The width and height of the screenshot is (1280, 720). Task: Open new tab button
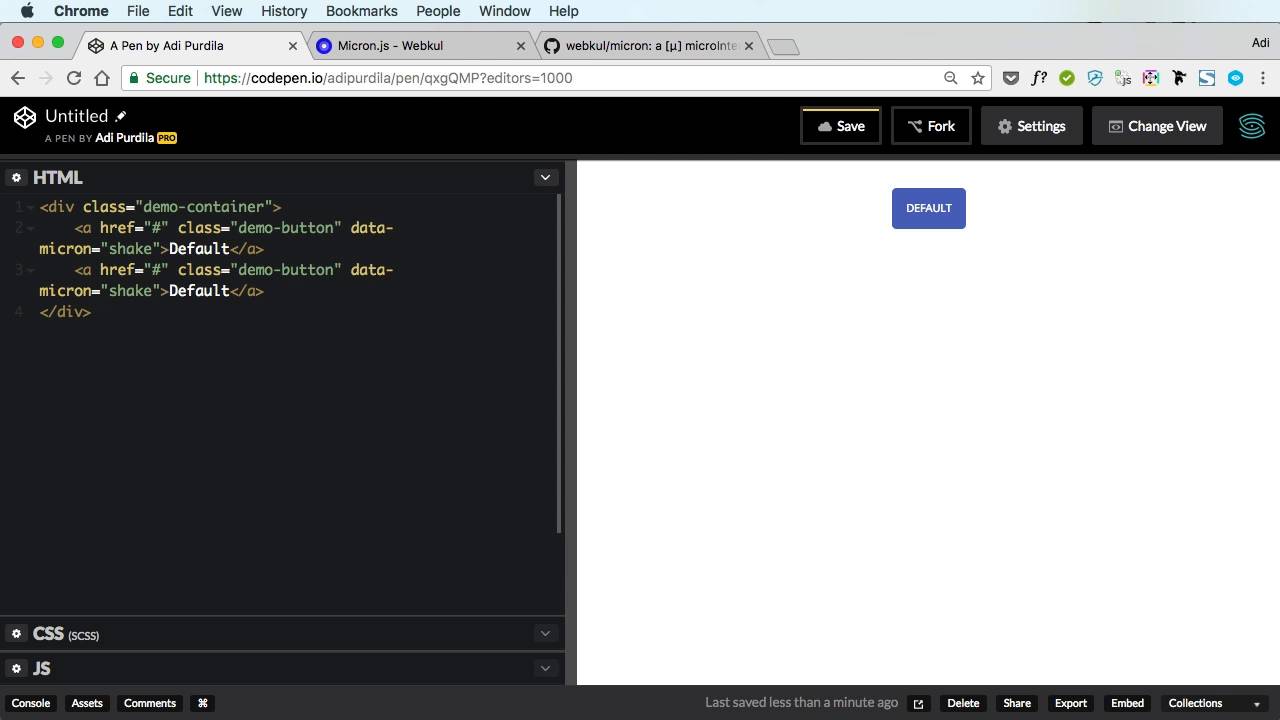784,47
